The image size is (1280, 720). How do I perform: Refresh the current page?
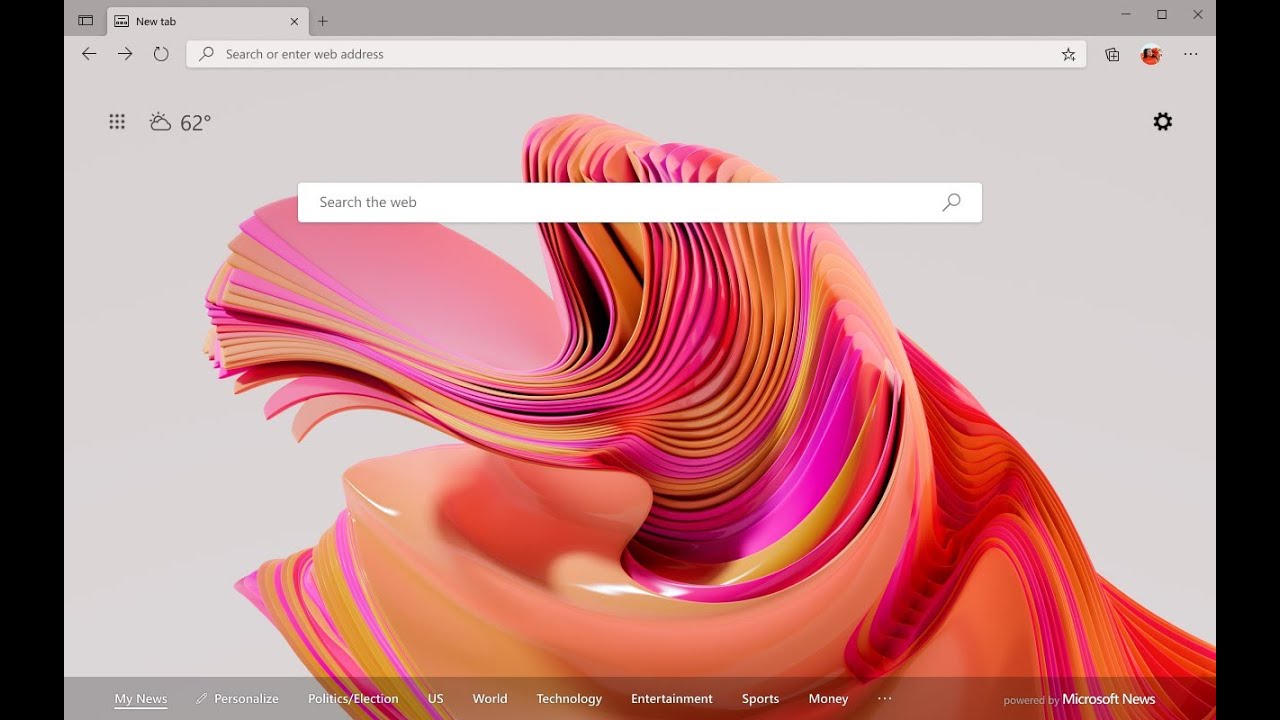[x=161, y=54]
